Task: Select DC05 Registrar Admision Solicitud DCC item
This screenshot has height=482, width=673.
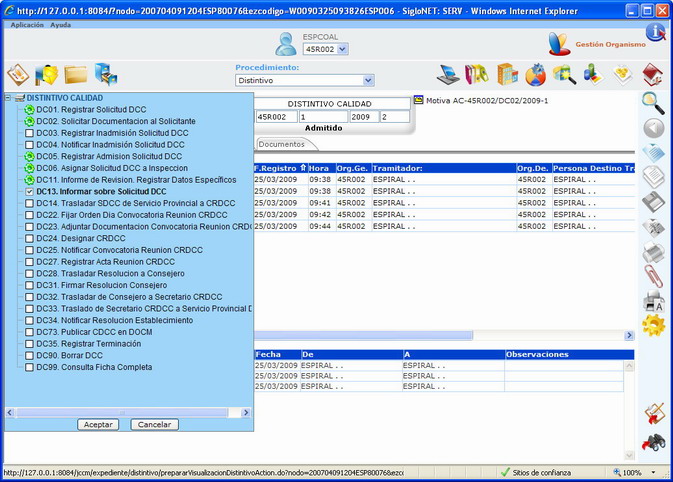Action: pos(109,157)
